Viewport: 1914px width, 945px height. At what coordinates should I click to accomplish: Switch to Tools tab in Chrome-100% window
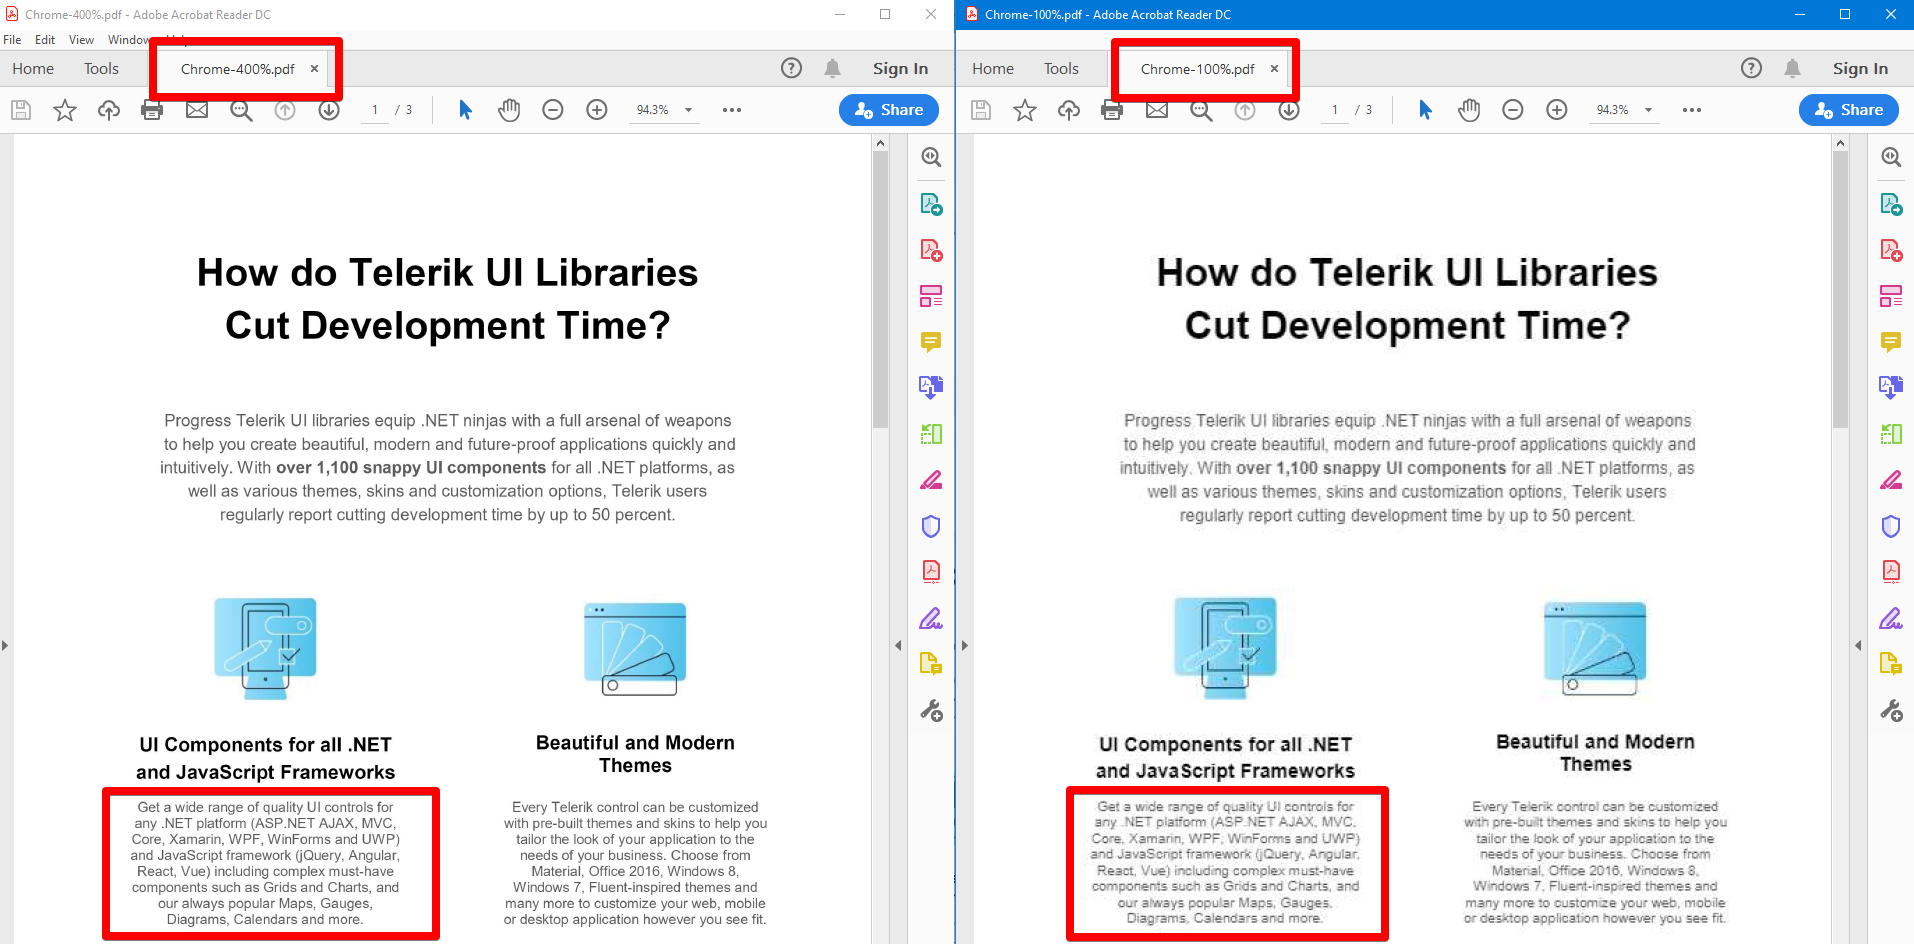coord(1061,68)
